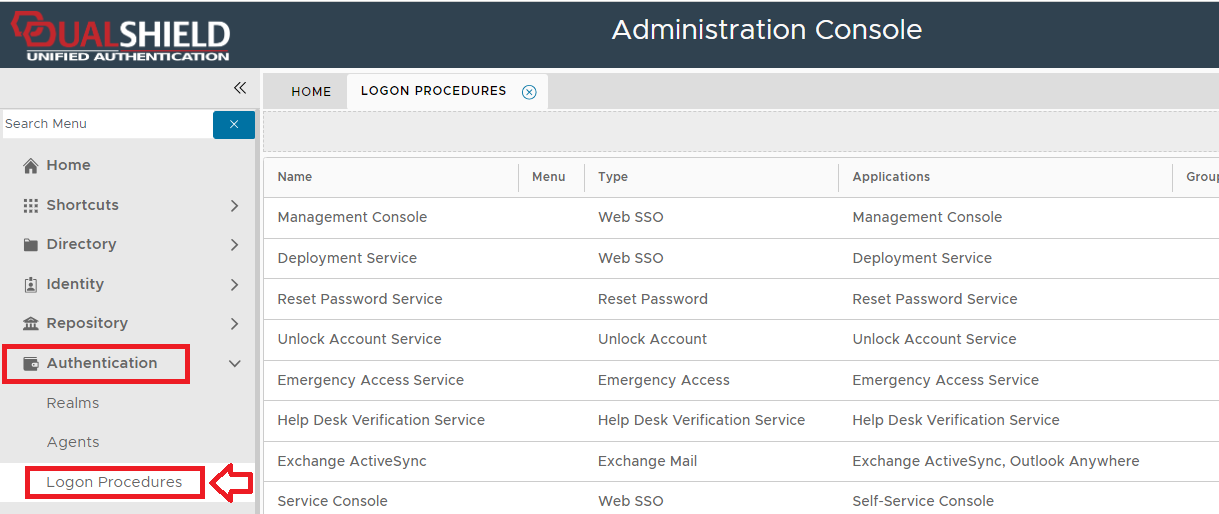Click the Shortcuts grid icon
Image resolution: width=1219 pixels, height=514 pixels.
click(x=31, y=205)
